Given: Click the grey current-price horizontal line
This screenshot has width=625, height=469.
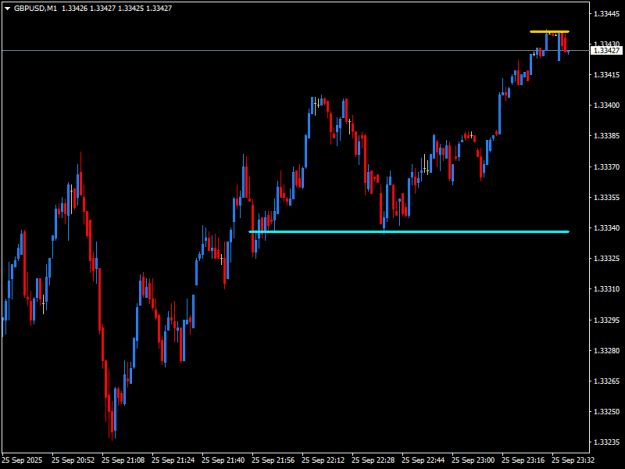Looking at the screenshot, I should point(295,51).
